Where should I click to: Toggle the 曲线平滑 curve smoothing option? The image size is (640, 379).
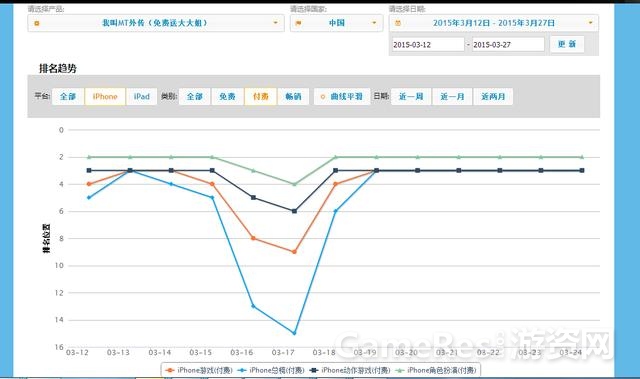[342, 97]
